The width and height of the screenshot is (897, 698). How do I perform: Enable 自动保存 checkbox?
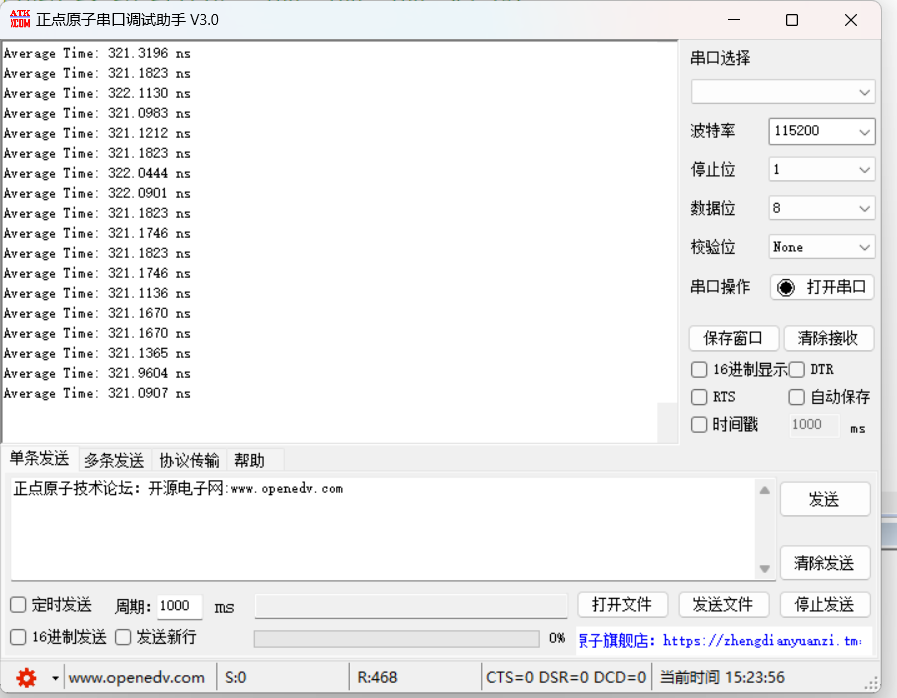point(796,397)
